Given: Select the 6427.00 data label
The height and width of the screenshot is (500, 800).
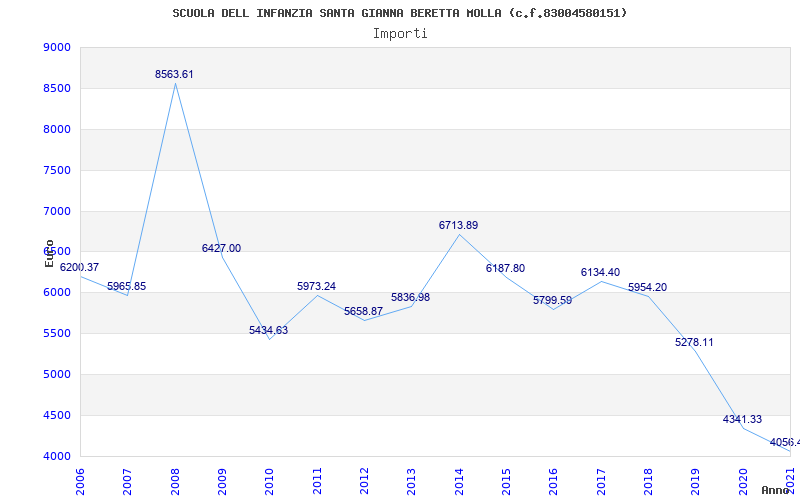Looking at the screenshot, I should tap(221, 249).
